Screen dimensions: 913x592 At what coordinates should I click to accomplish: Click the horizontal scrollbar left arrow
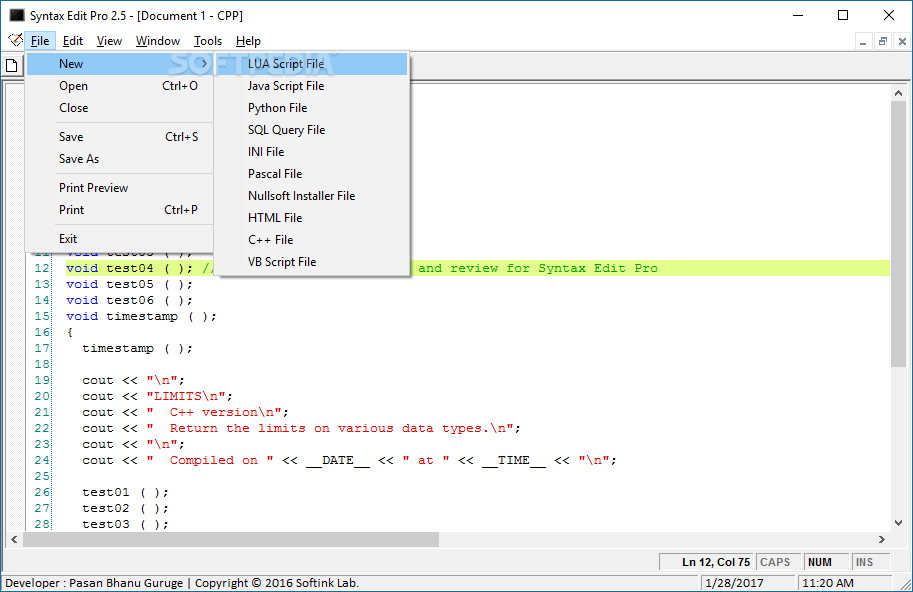click(14, 540)
